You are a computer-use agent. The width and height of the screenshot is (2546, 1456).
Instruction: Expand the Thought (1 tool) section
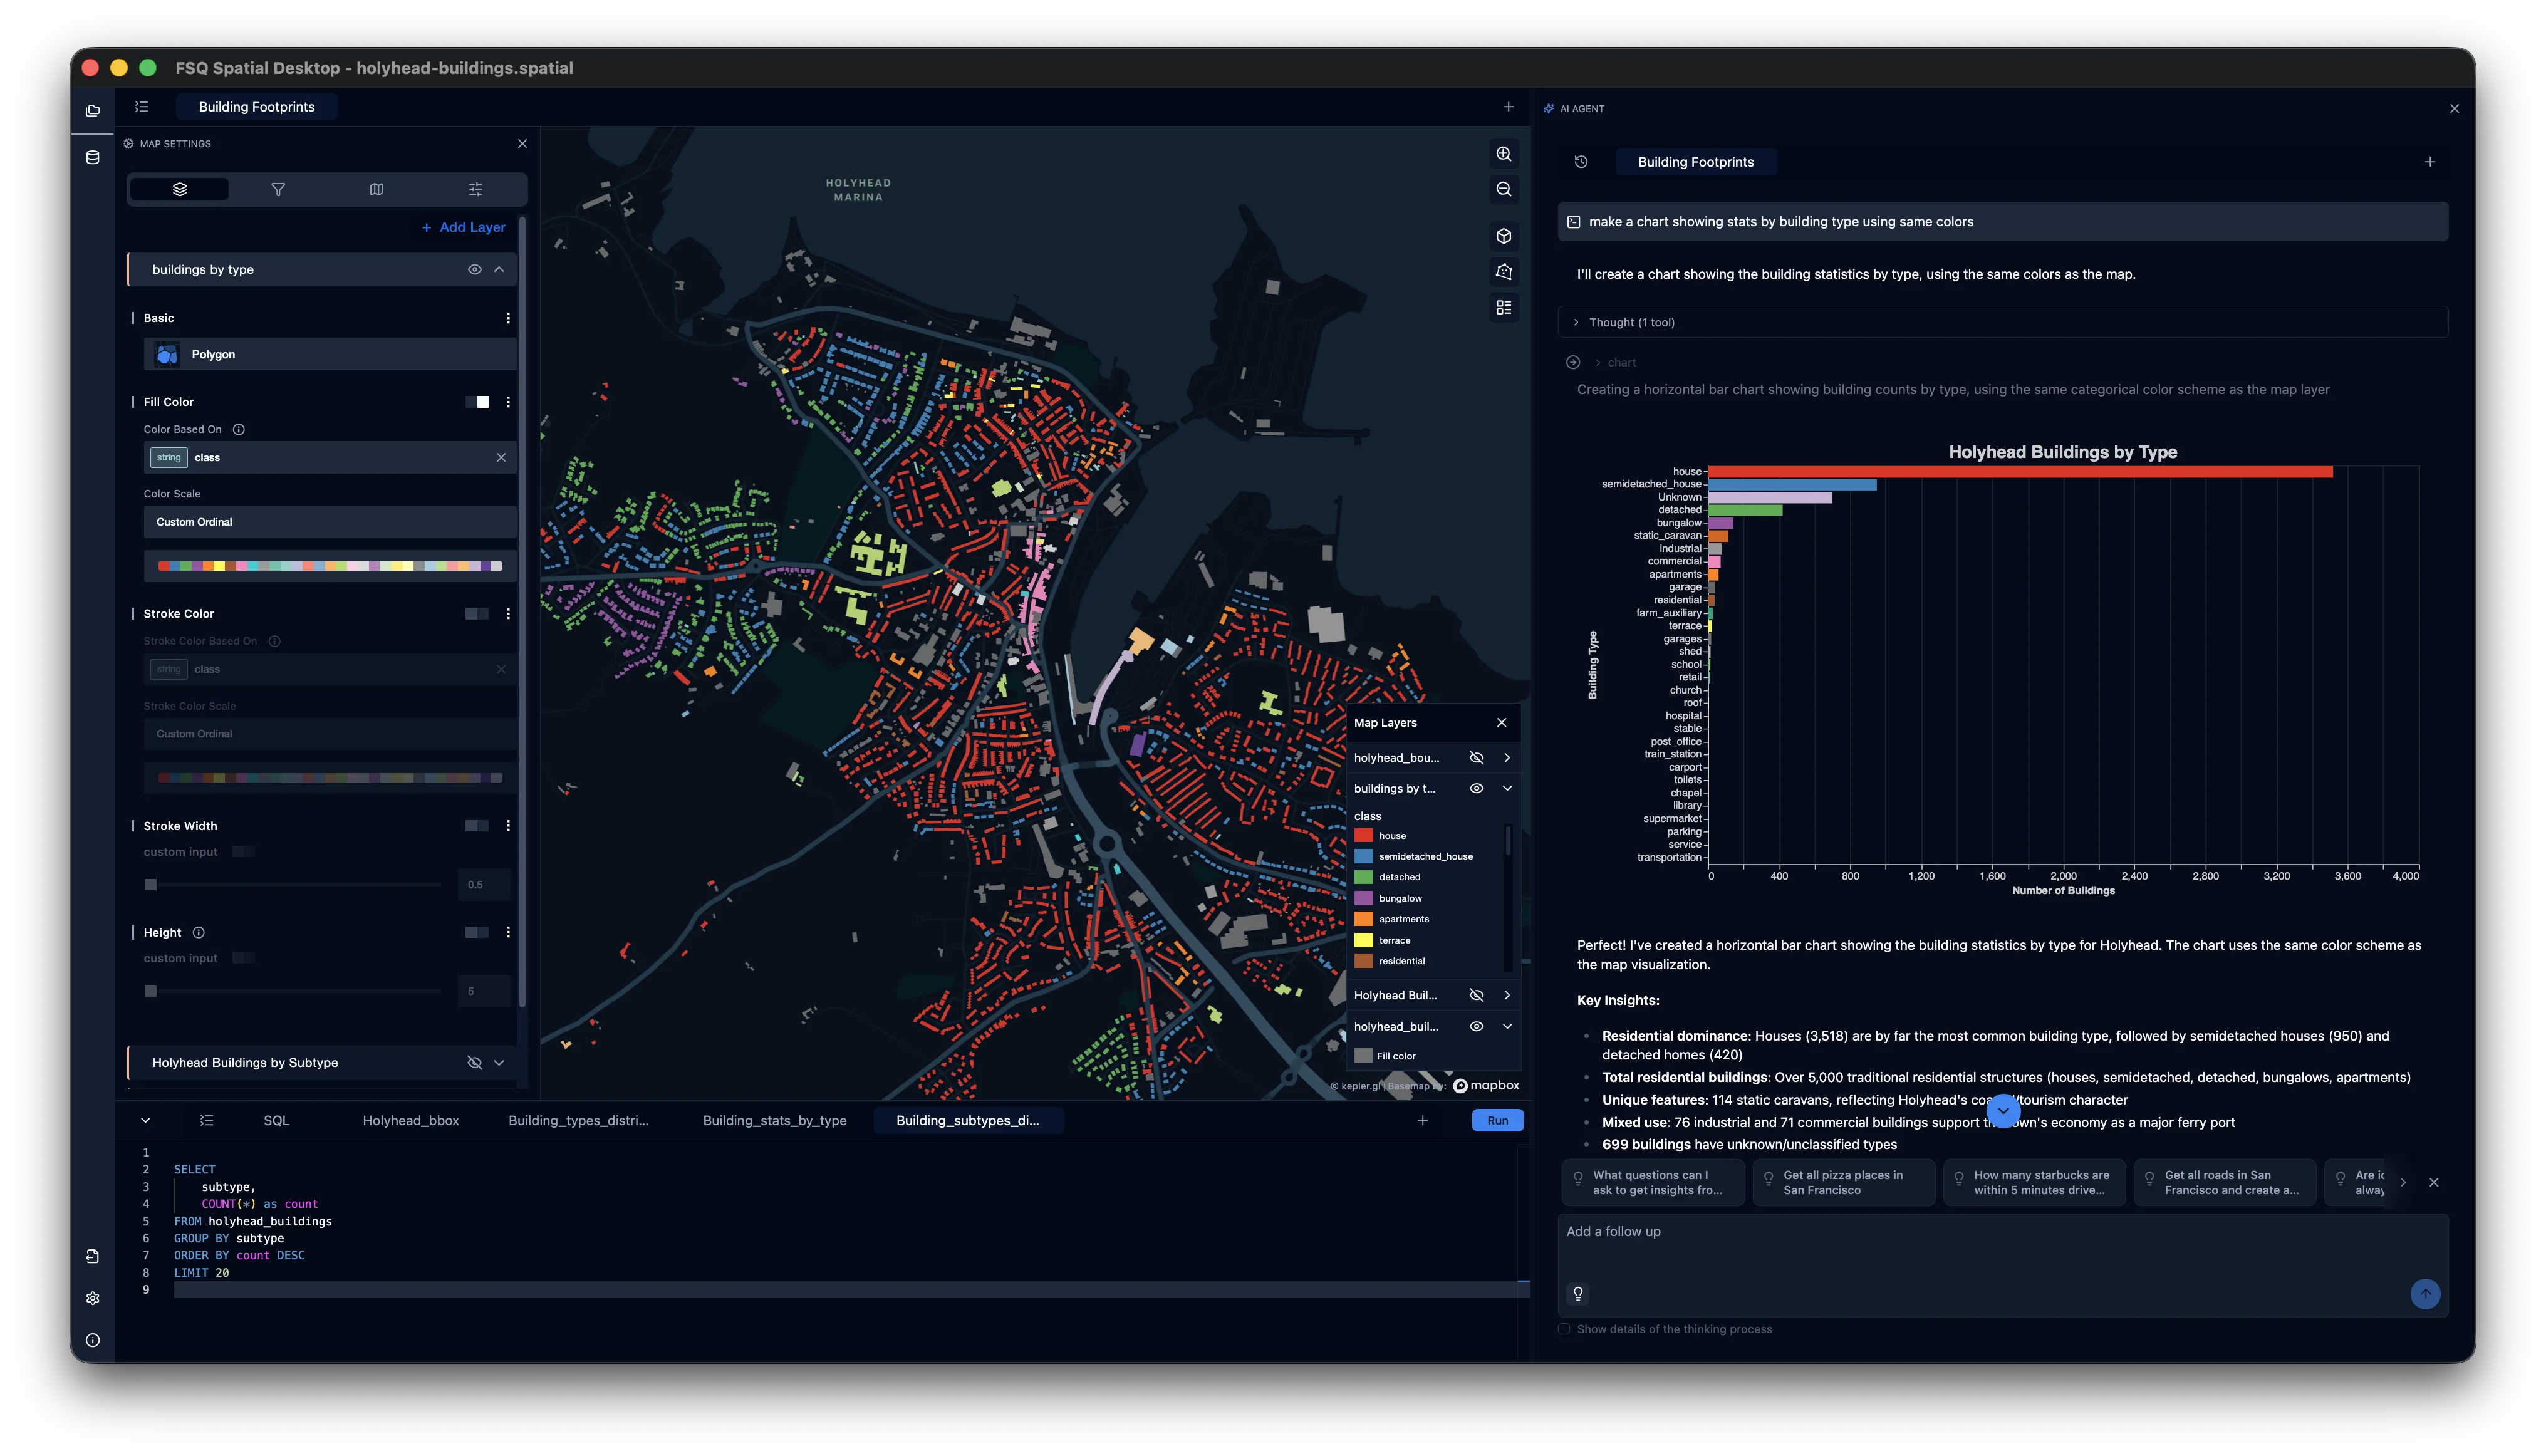[2002, 322]
